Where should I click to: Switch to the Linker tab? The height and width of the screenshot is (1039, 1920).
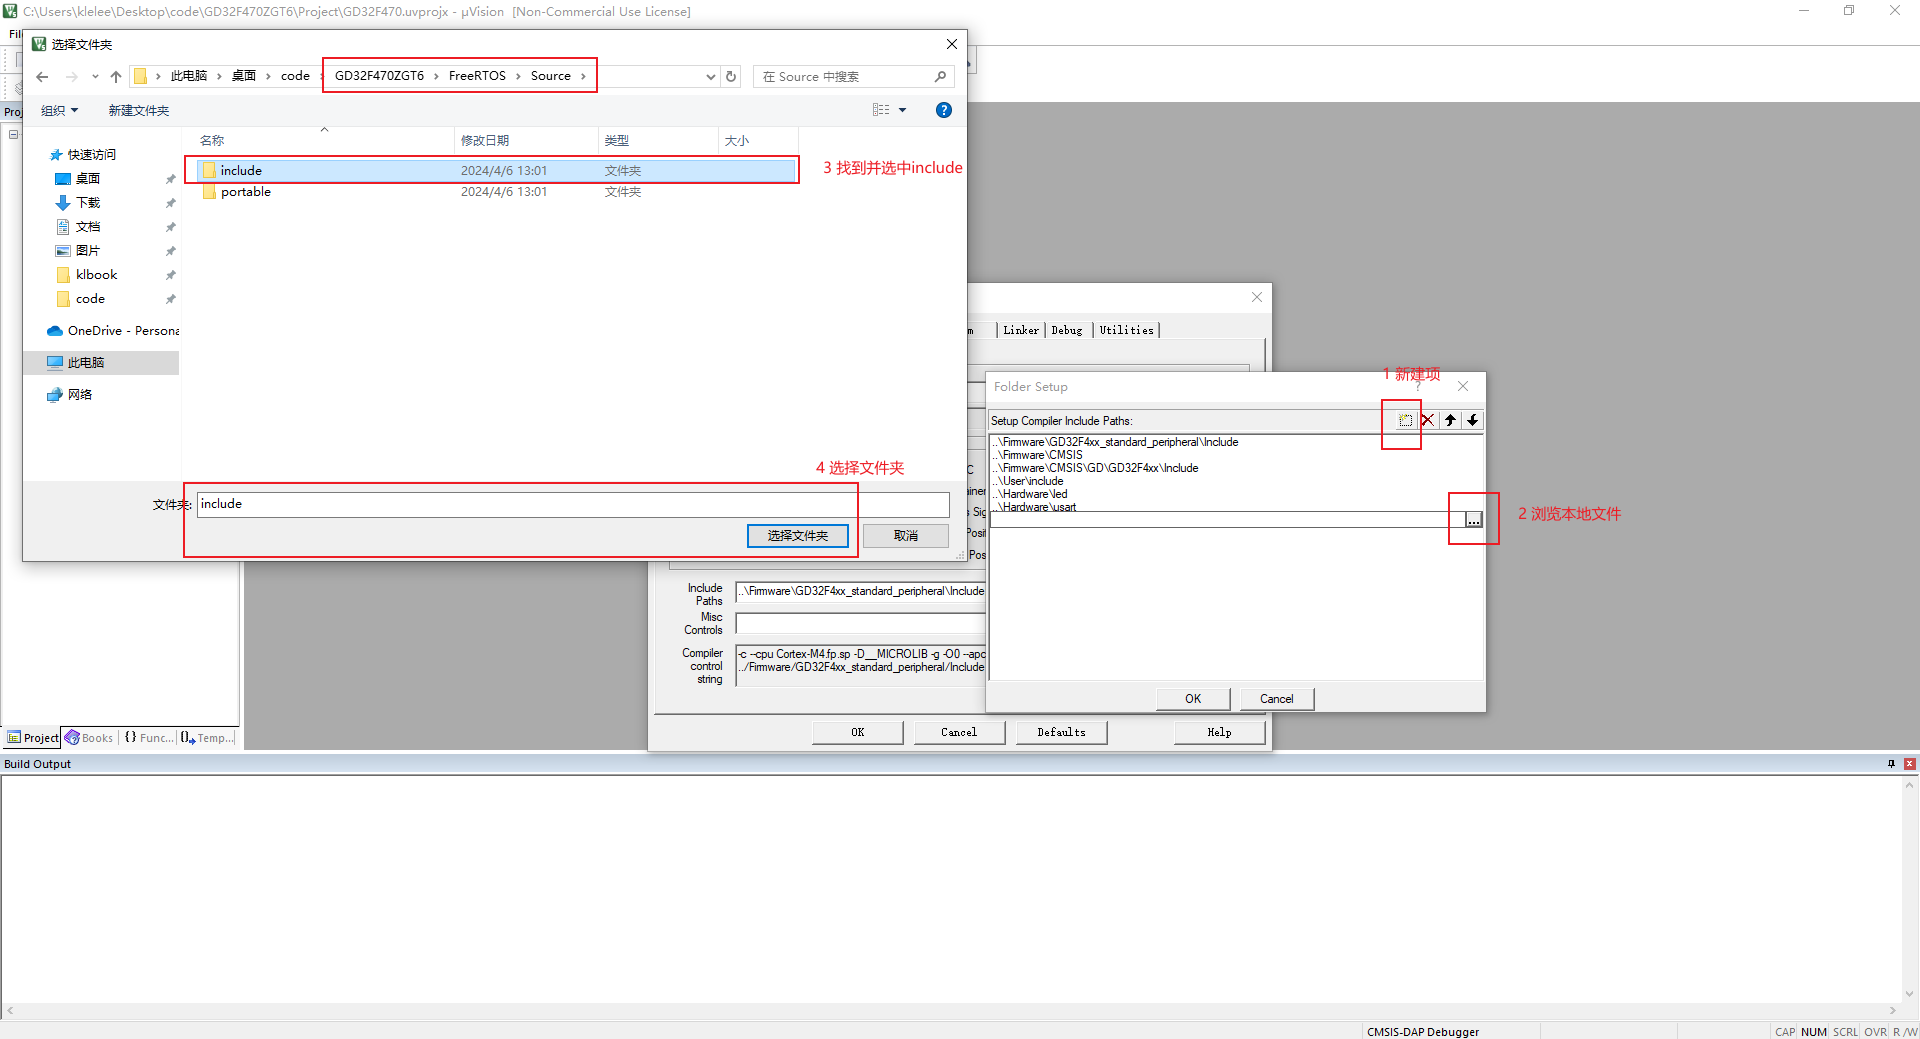[x=1021, y=330]
